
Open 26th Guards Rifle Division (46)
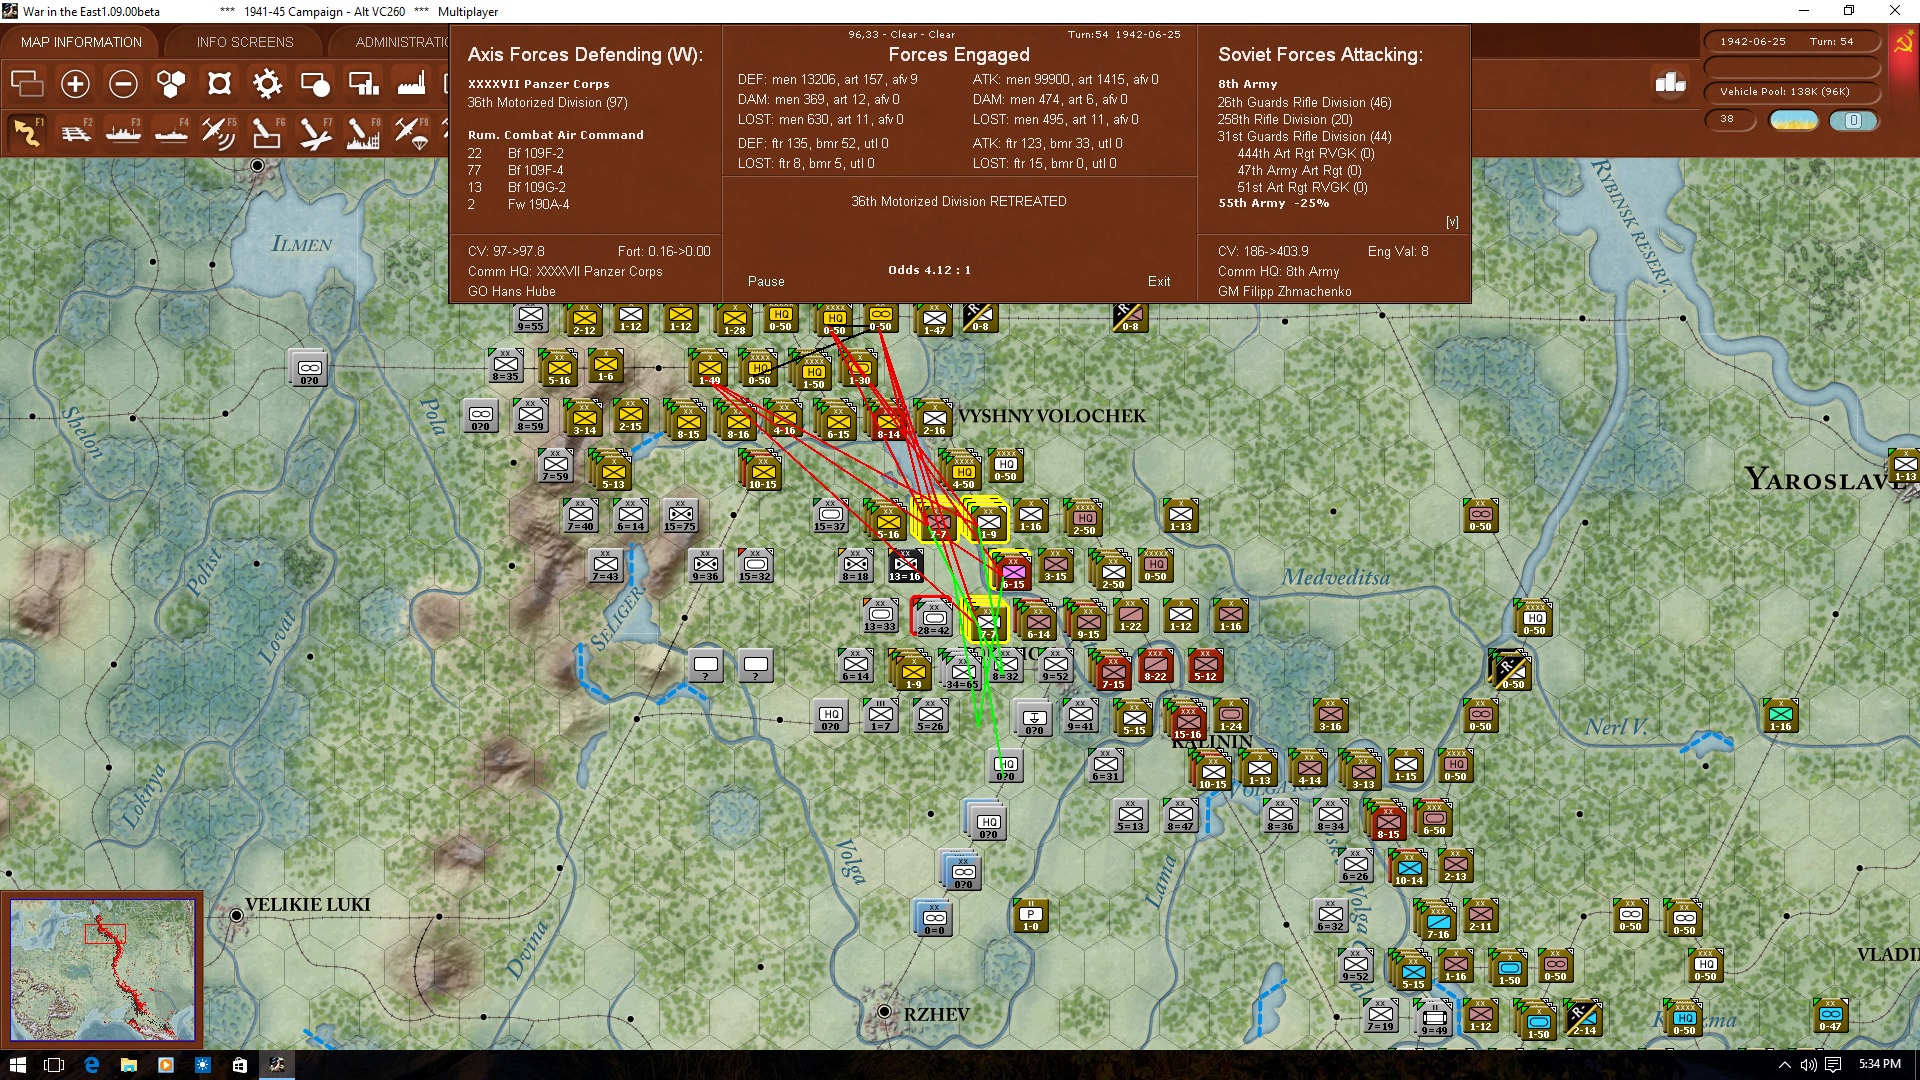1304,102
